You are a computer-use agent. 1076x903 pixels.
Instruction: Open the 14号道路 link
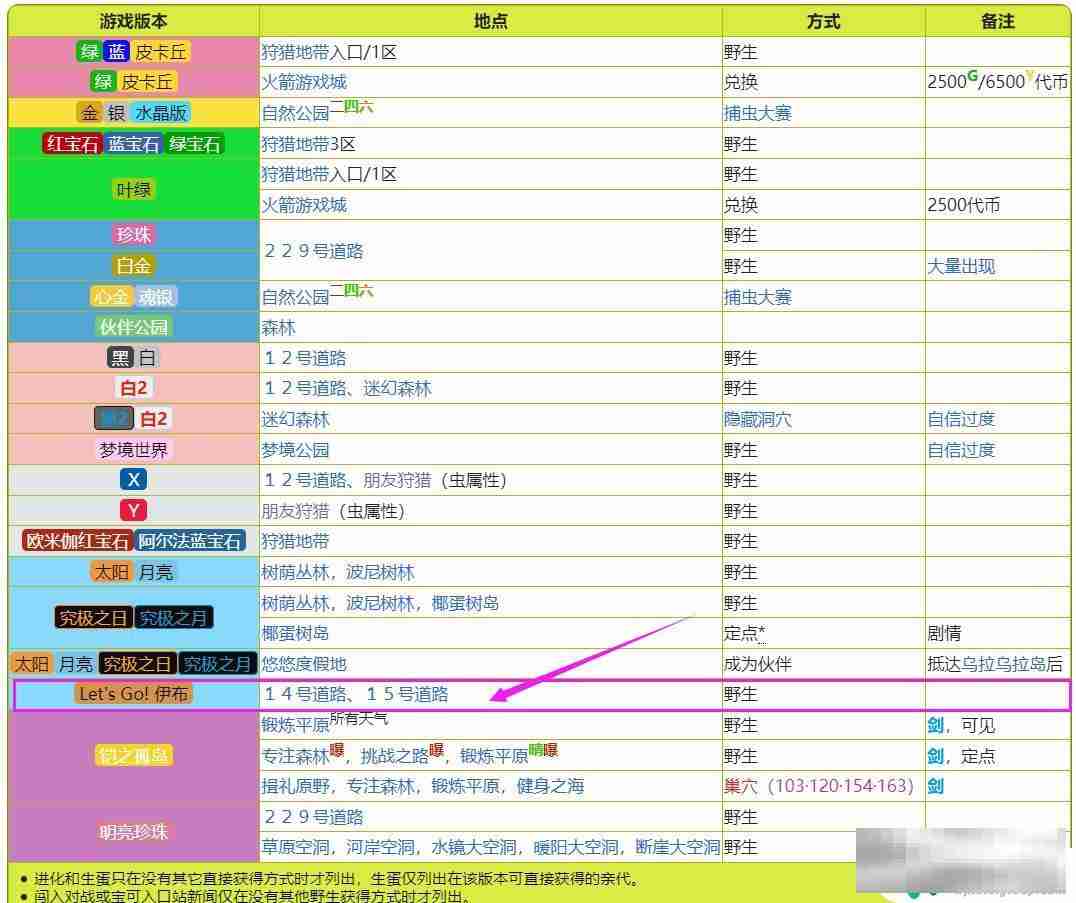click(306, 694)
